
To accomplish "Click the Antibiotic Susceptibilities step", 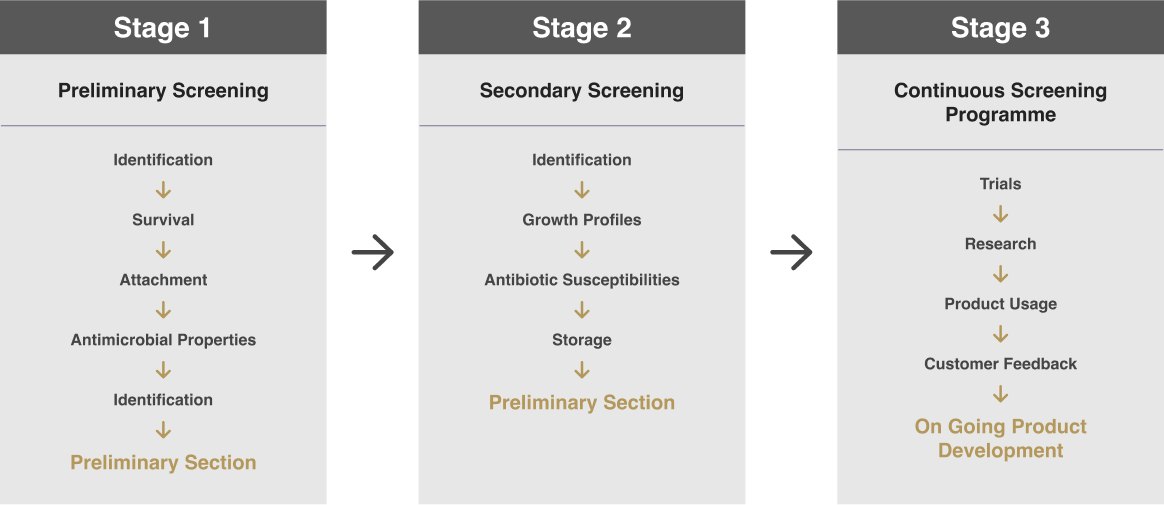I will [x=582, y=280].
